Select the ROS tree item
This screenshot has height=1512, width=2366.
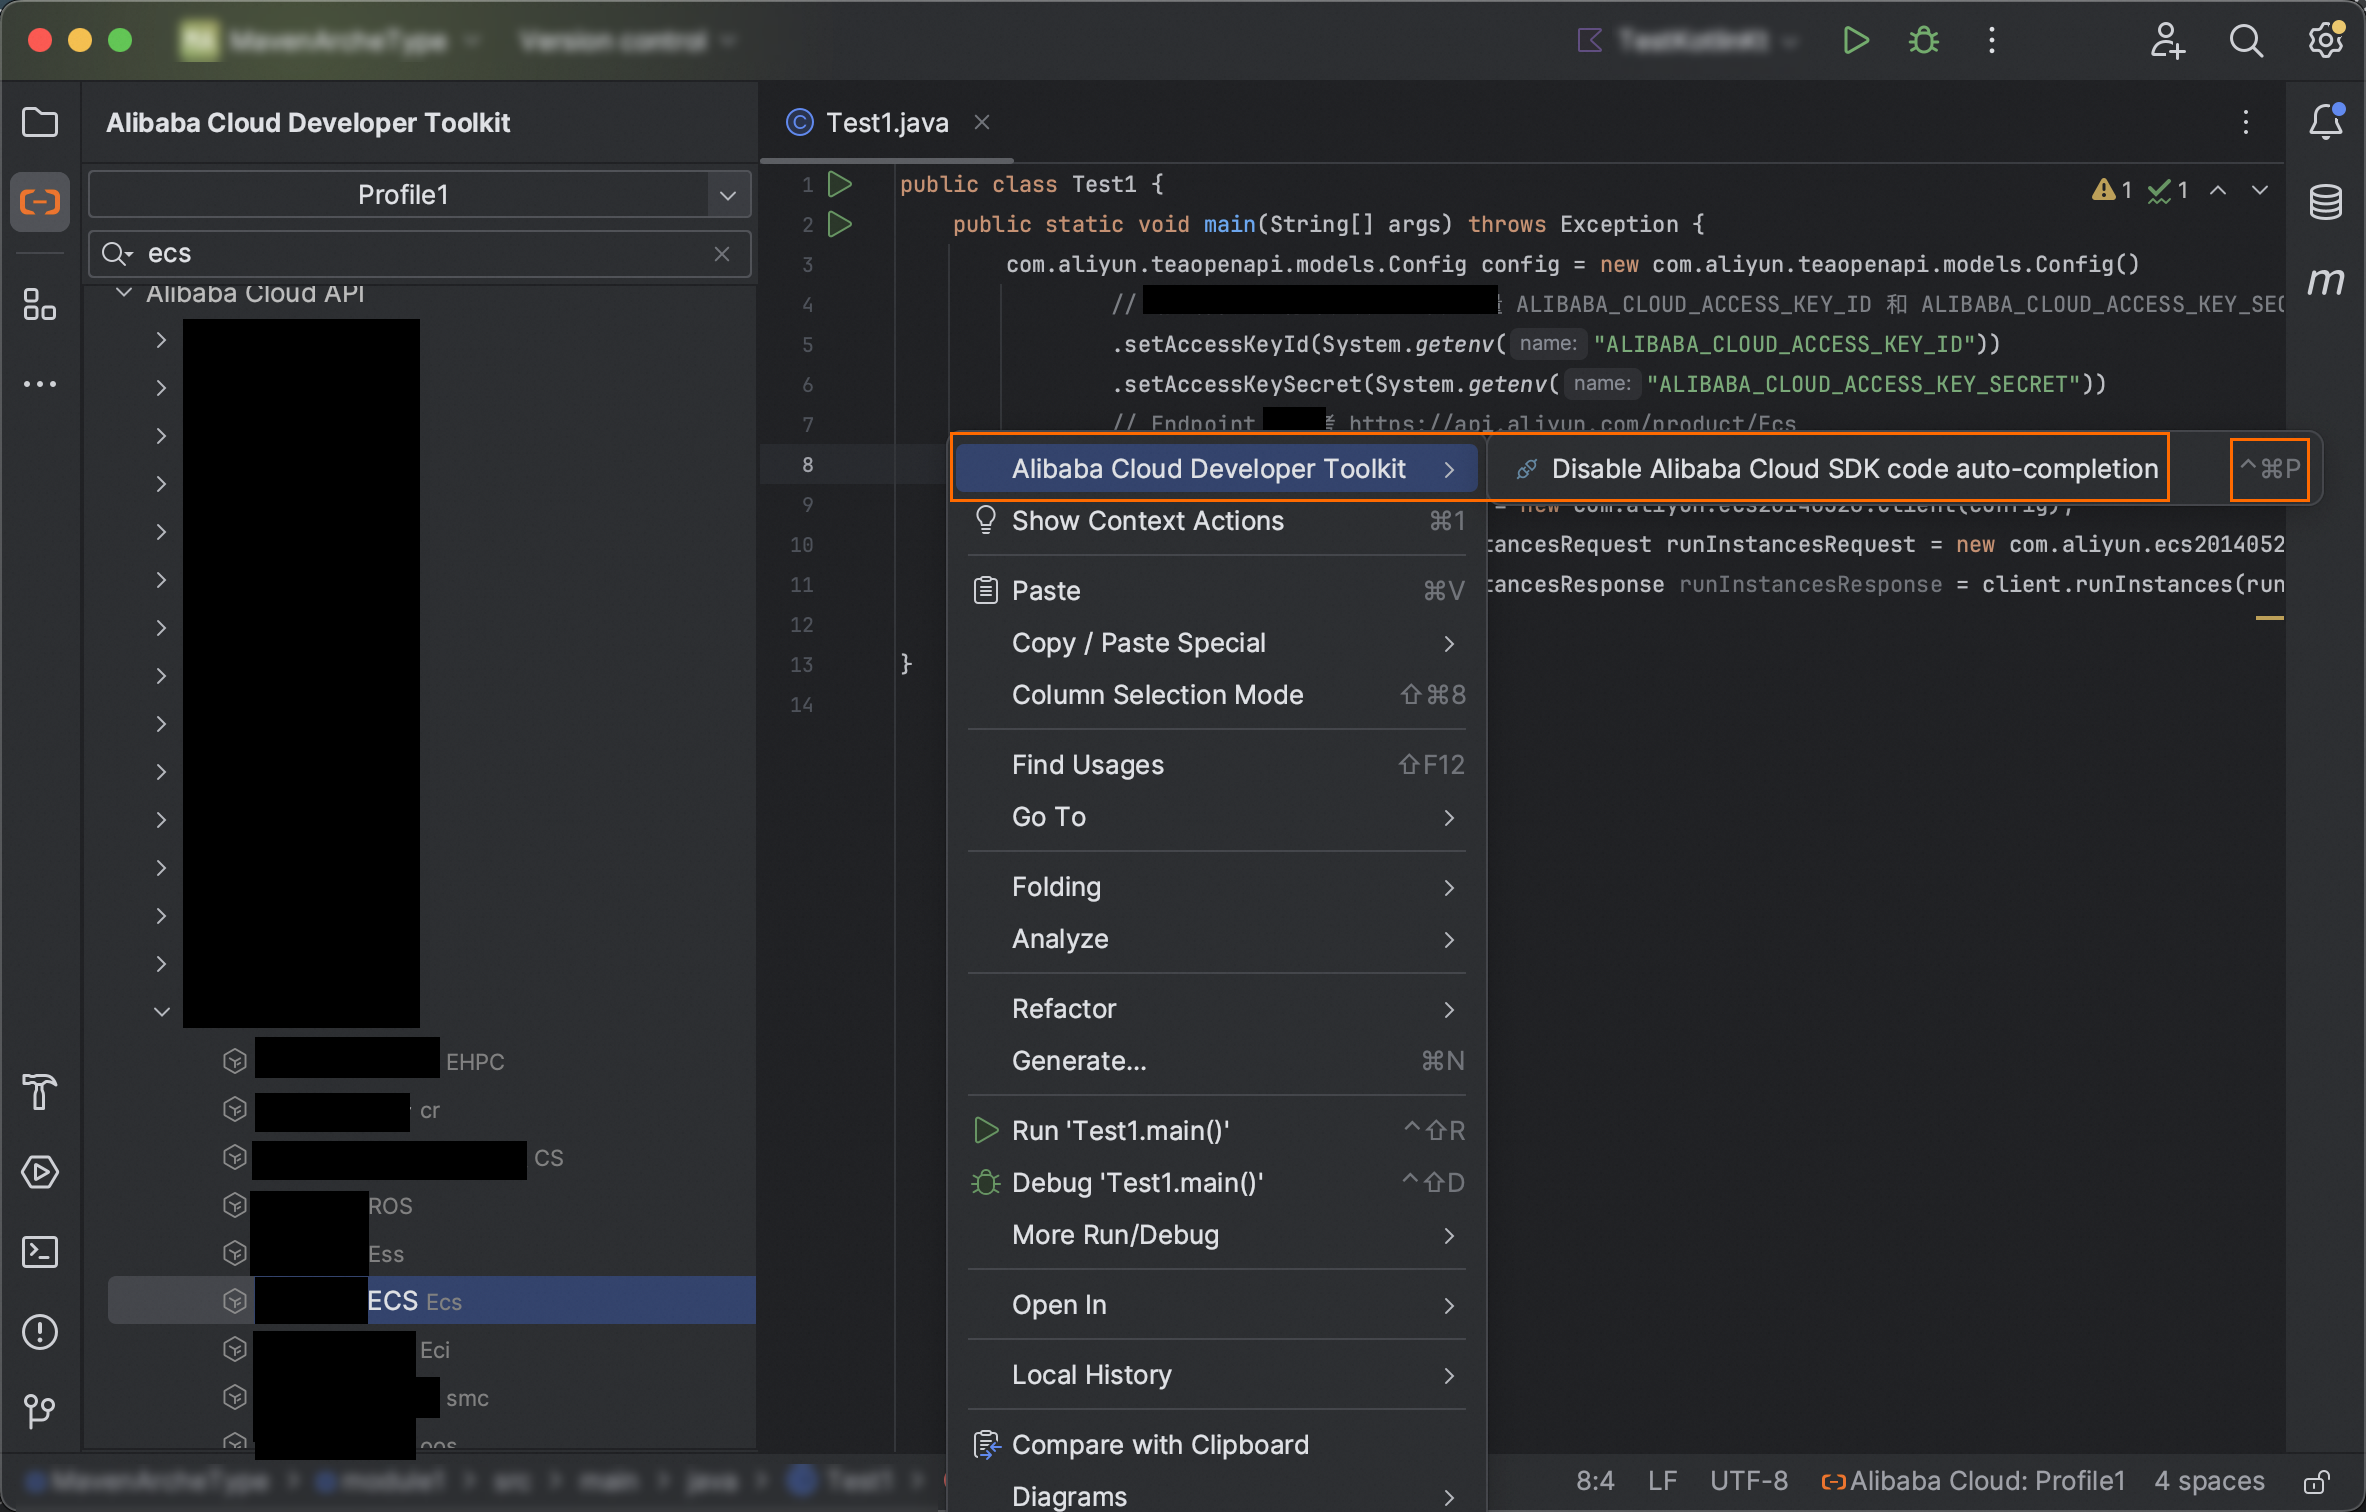432,1205
